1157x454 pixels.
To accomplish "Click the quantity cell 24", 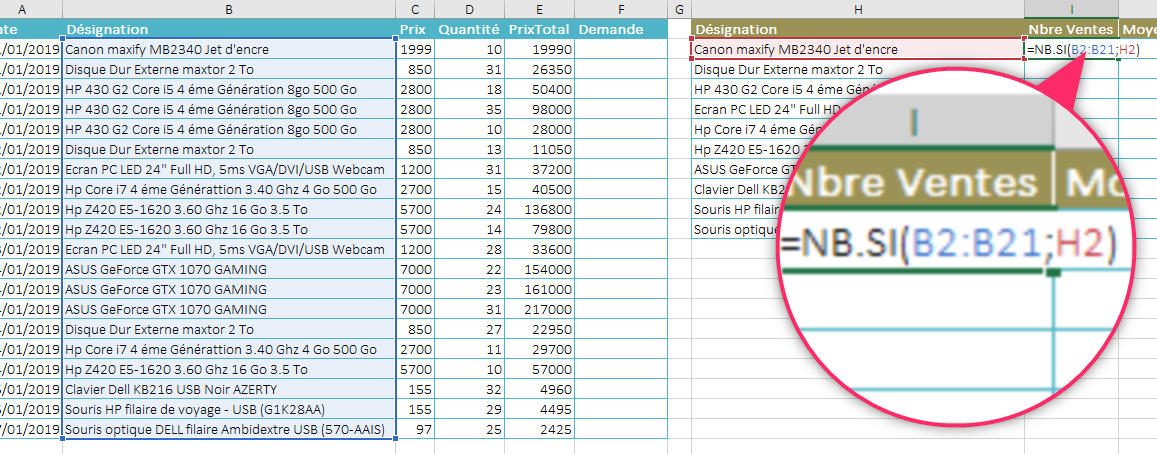I will [469, 209].
